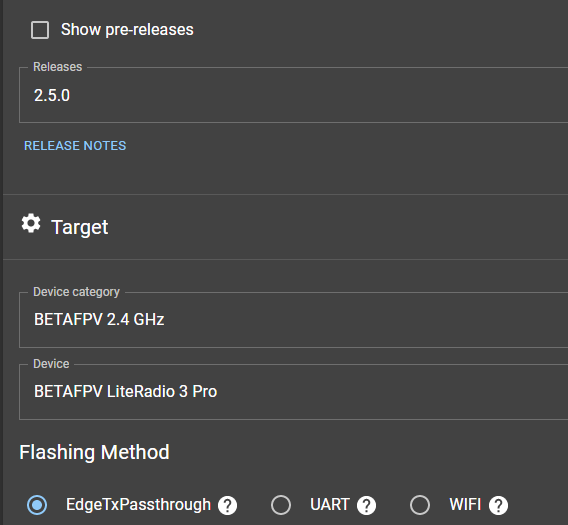Open help icon next to EdgeTxPassthrough
The image size is (568, 525).
tap(227, 505)
